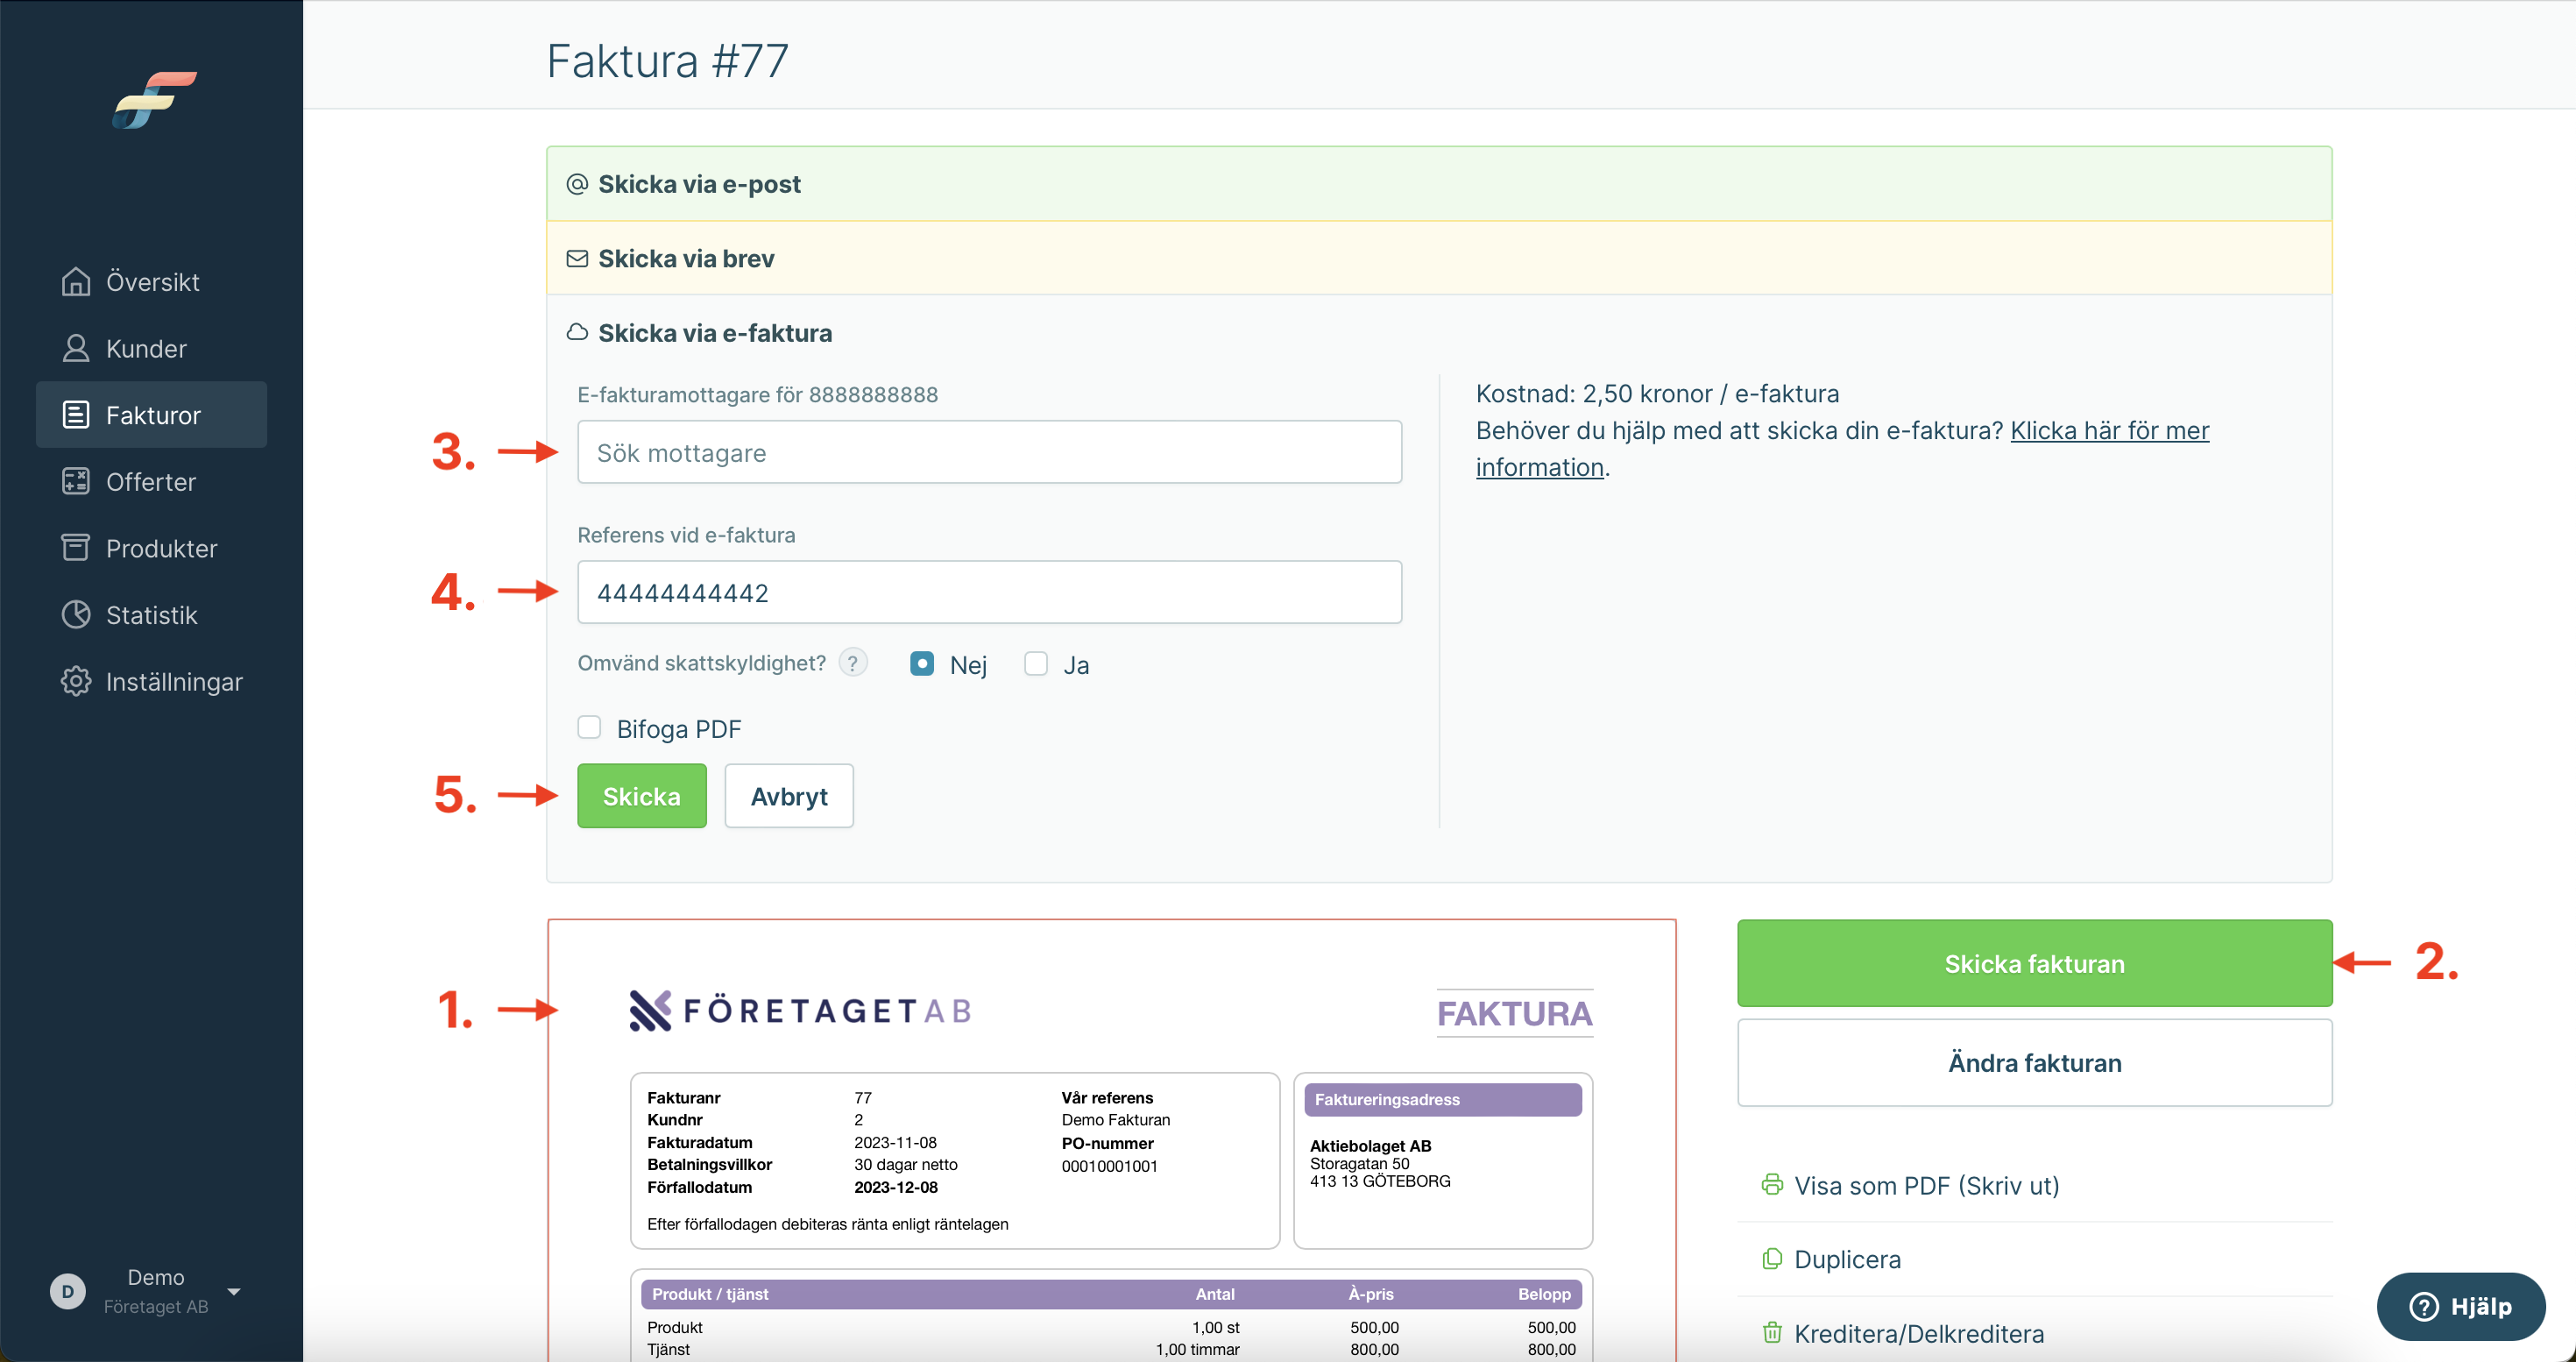Click the Produkter box icon
The image size is (2576, 1362).
(76, 548)
